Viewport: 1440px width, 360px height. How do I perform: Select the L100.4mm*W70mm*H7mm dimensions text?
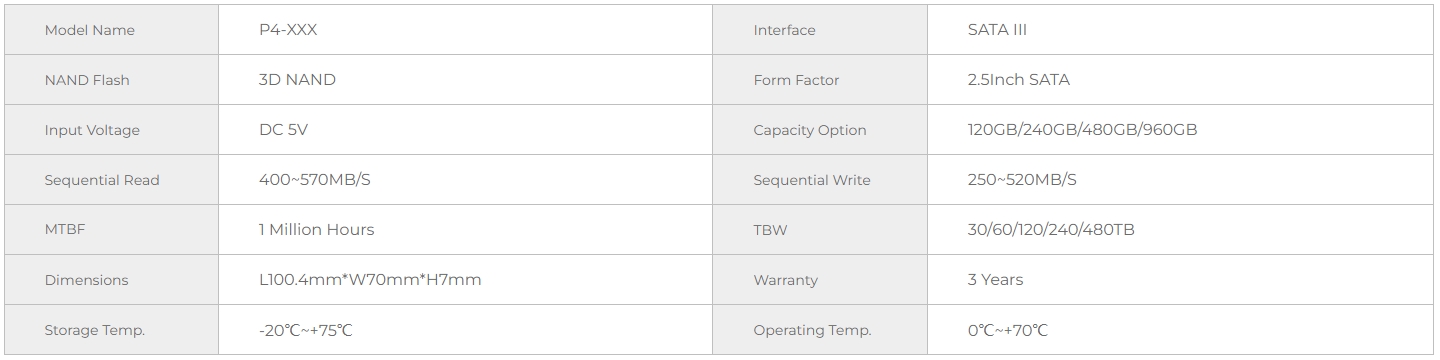point(370,280)
